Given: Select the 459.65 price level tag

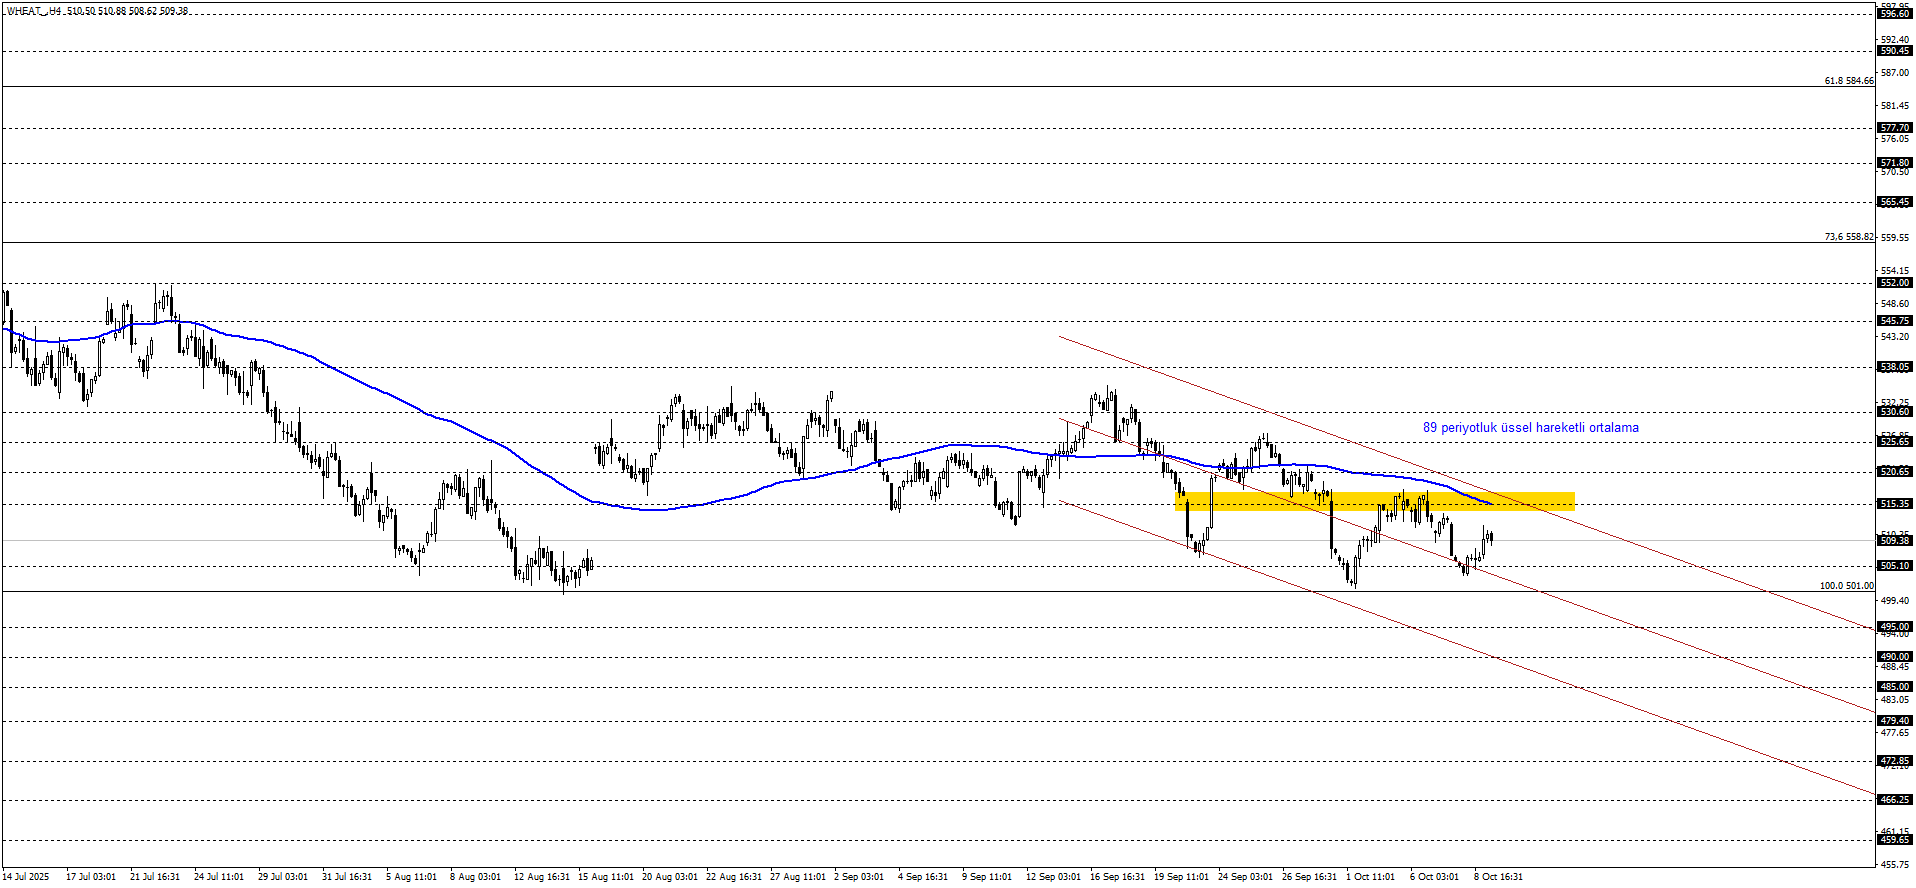Looking at the screenshot, I should point(1894,840).
